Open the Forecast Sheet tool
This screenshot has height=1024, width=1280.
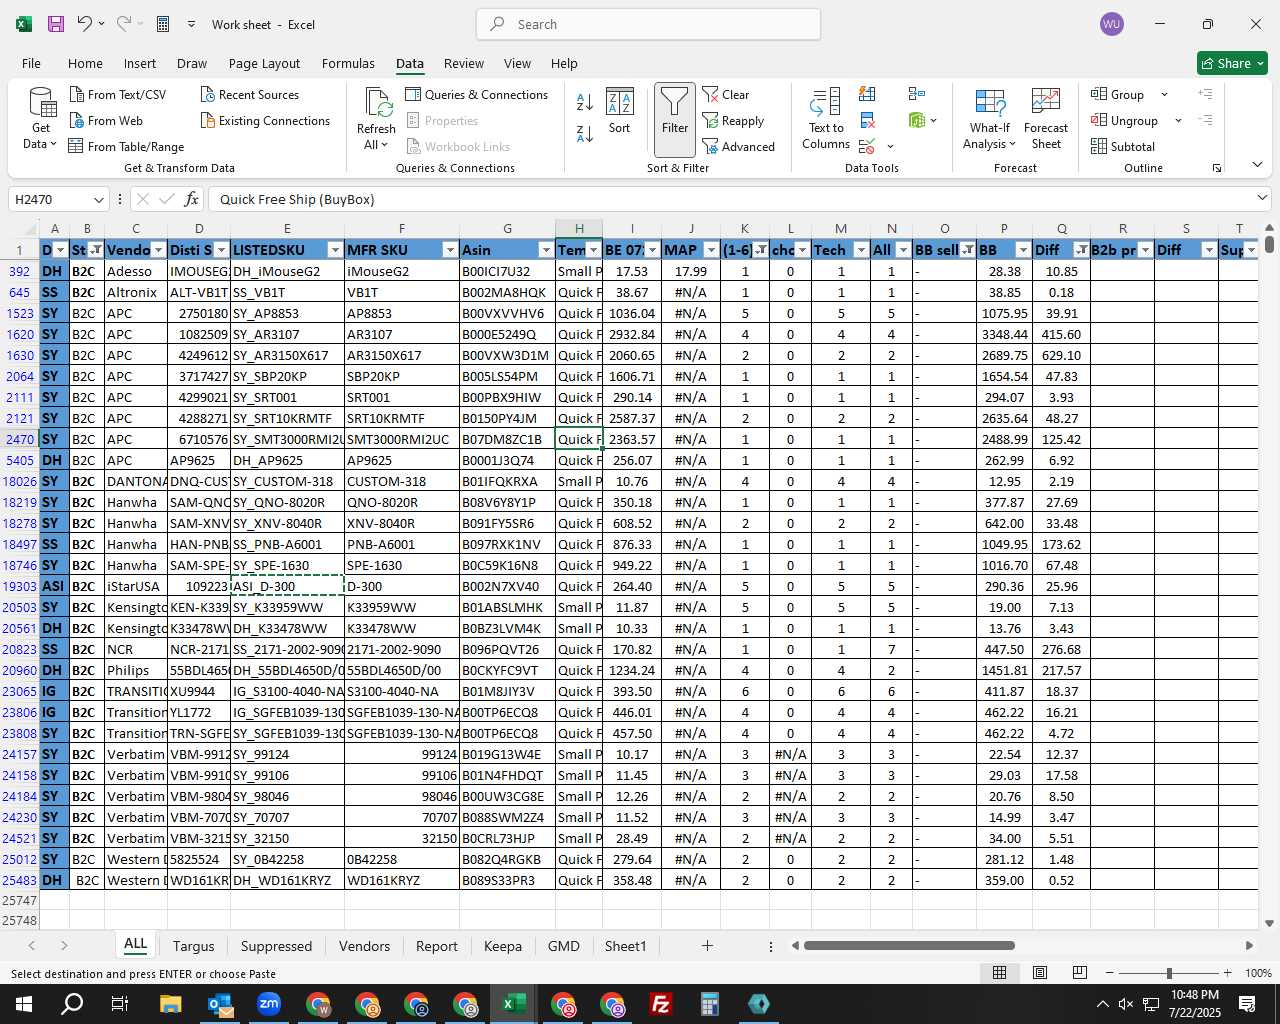pyautogui.click(x=1046, y=118)
